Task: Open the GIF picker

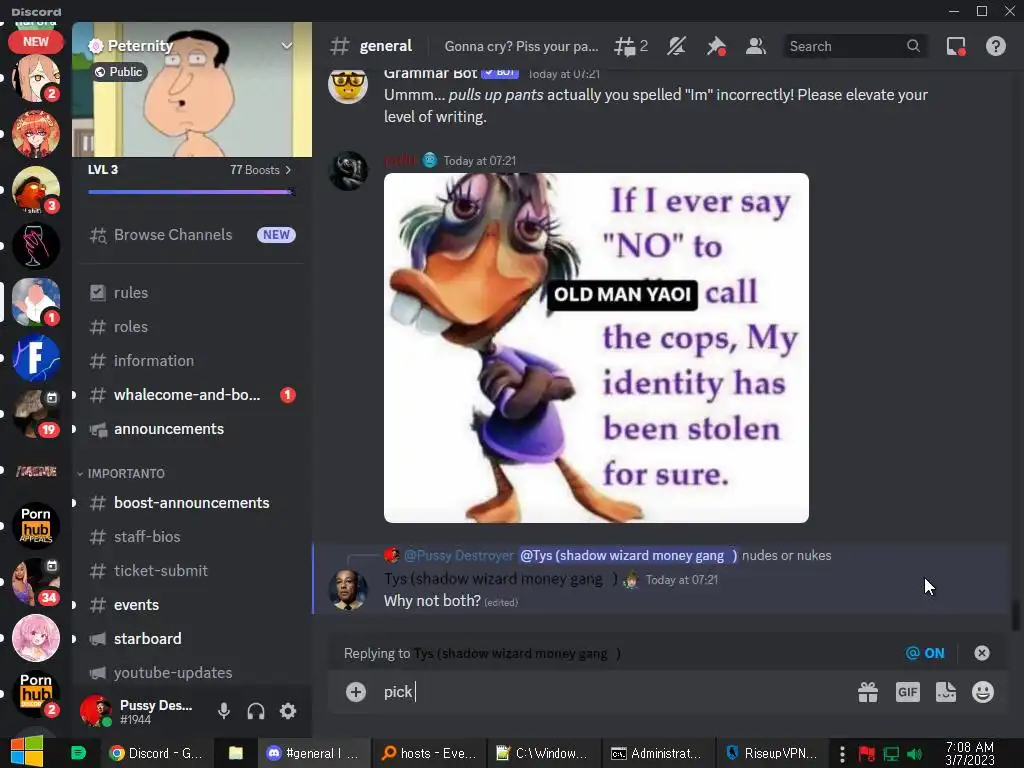Action: click(x=907, y=692)
